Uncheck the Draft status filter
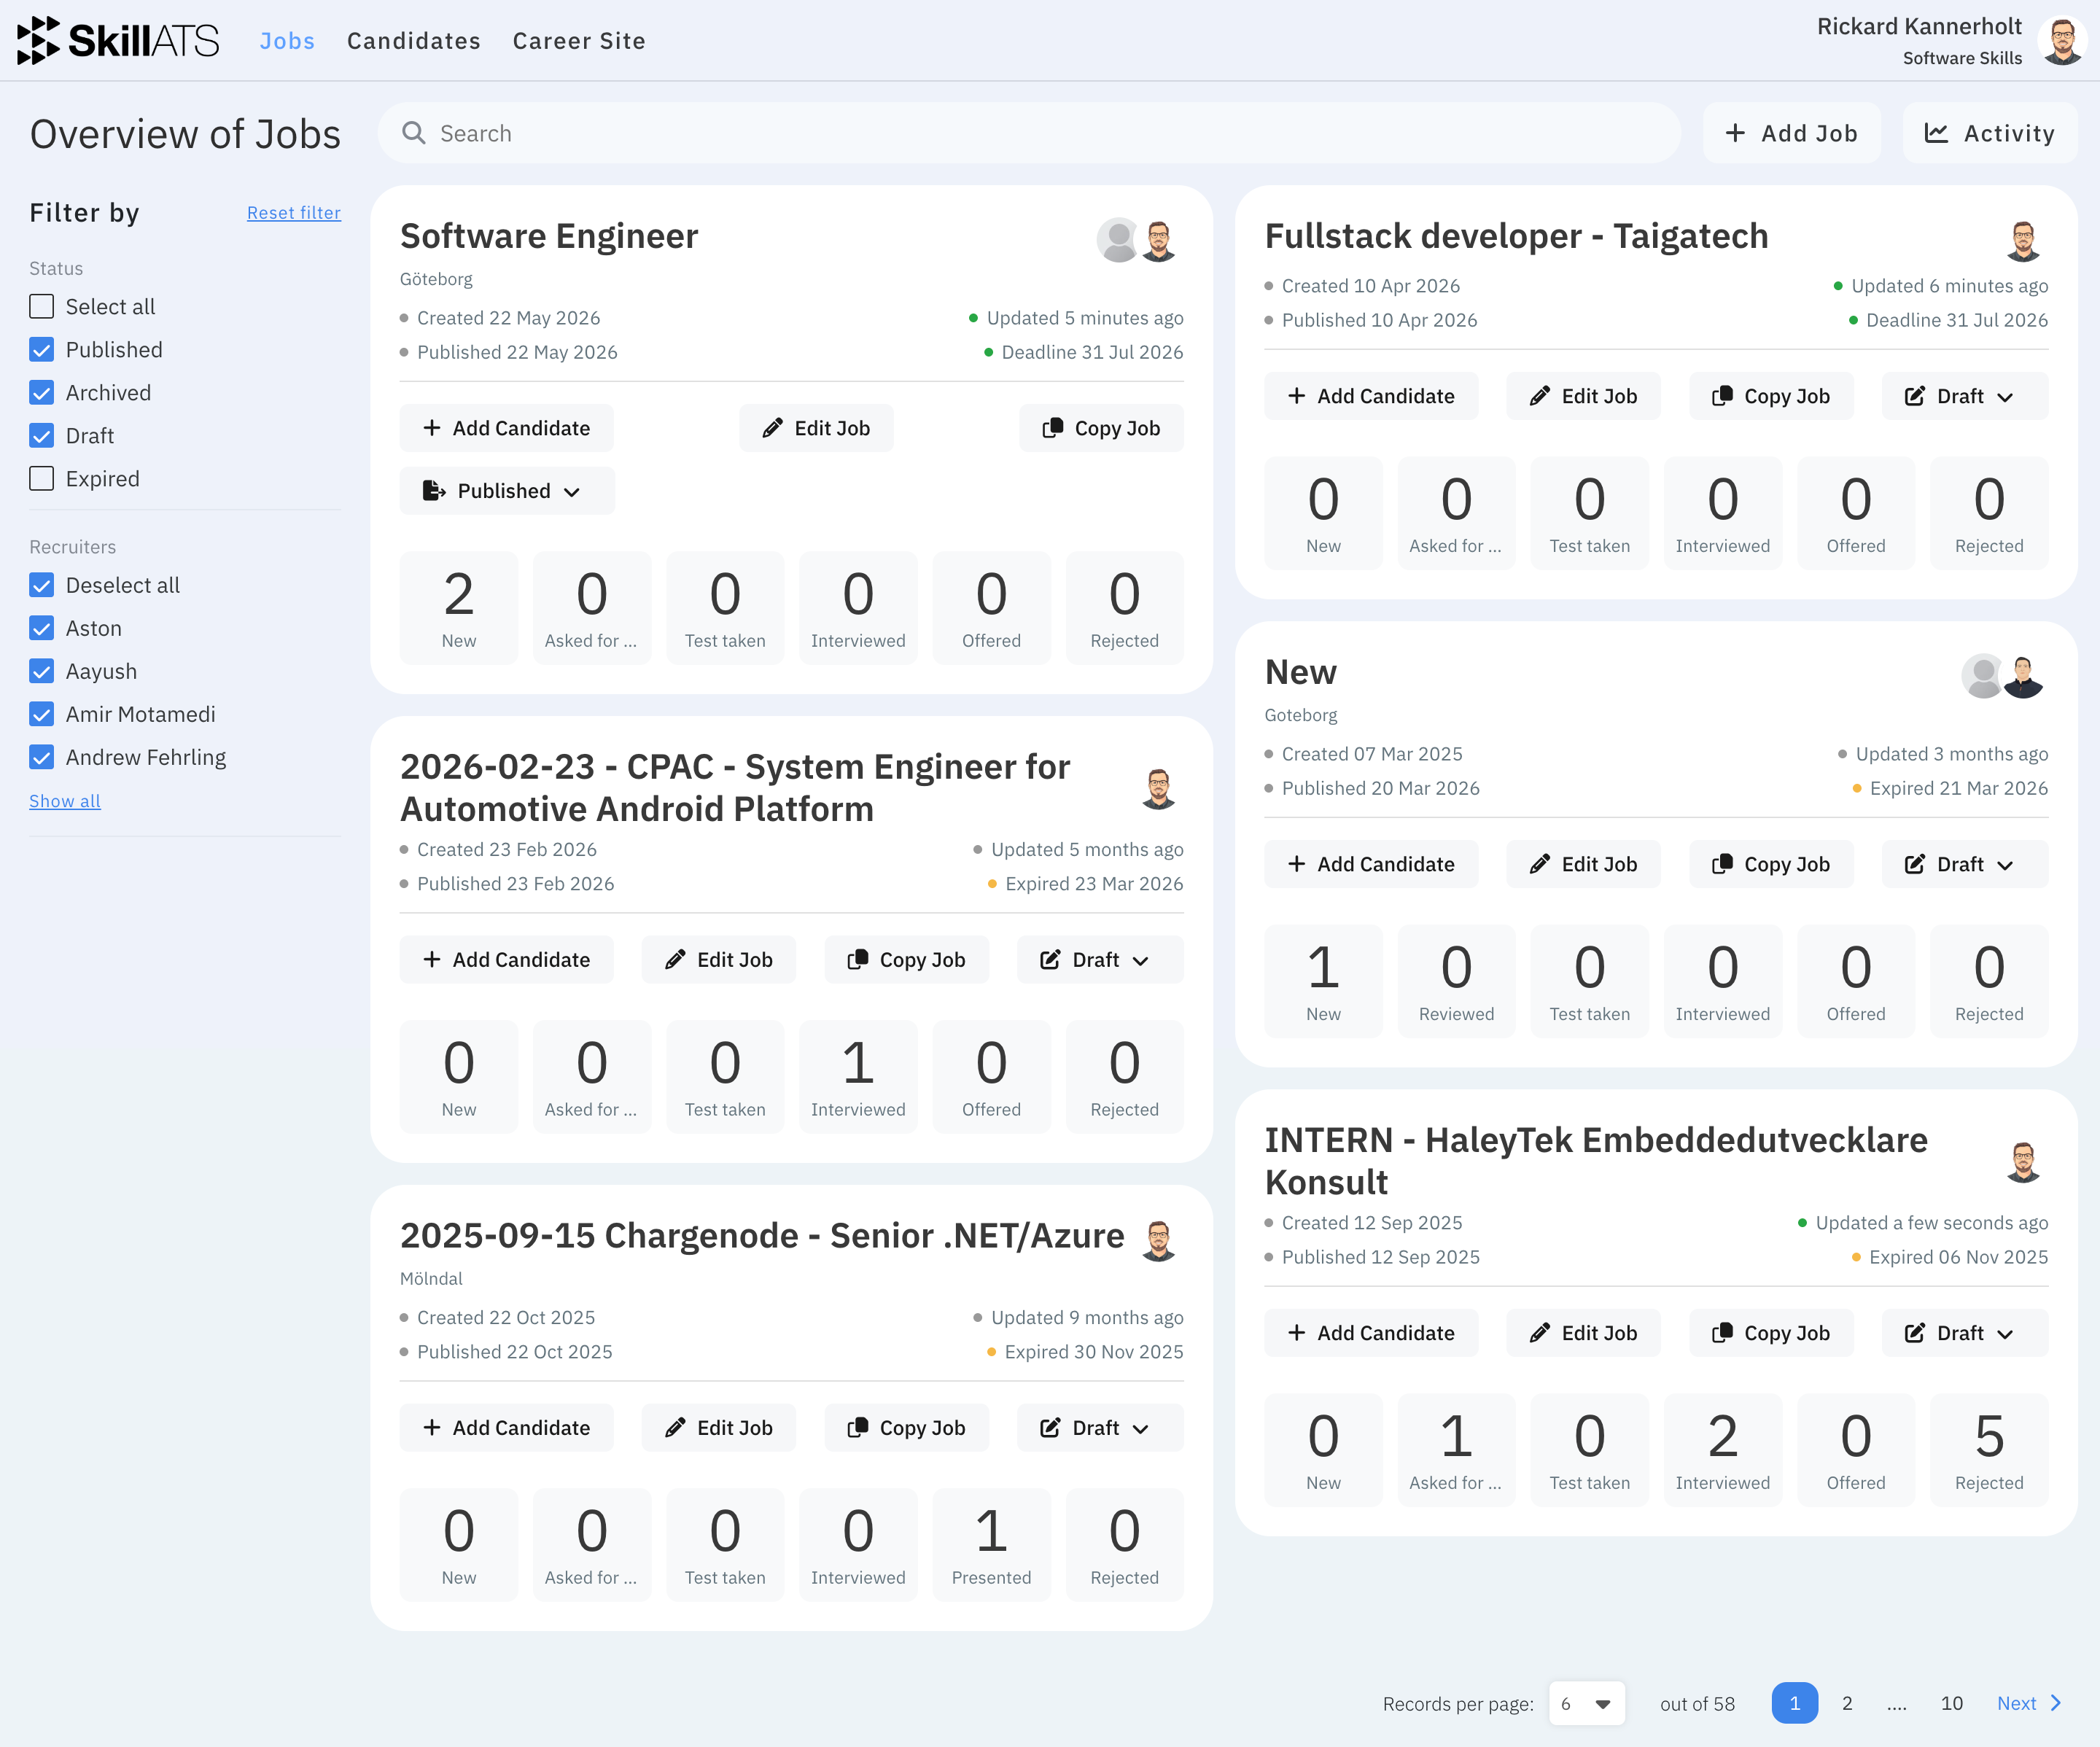2100x1747 pixels. click(41, 435)
